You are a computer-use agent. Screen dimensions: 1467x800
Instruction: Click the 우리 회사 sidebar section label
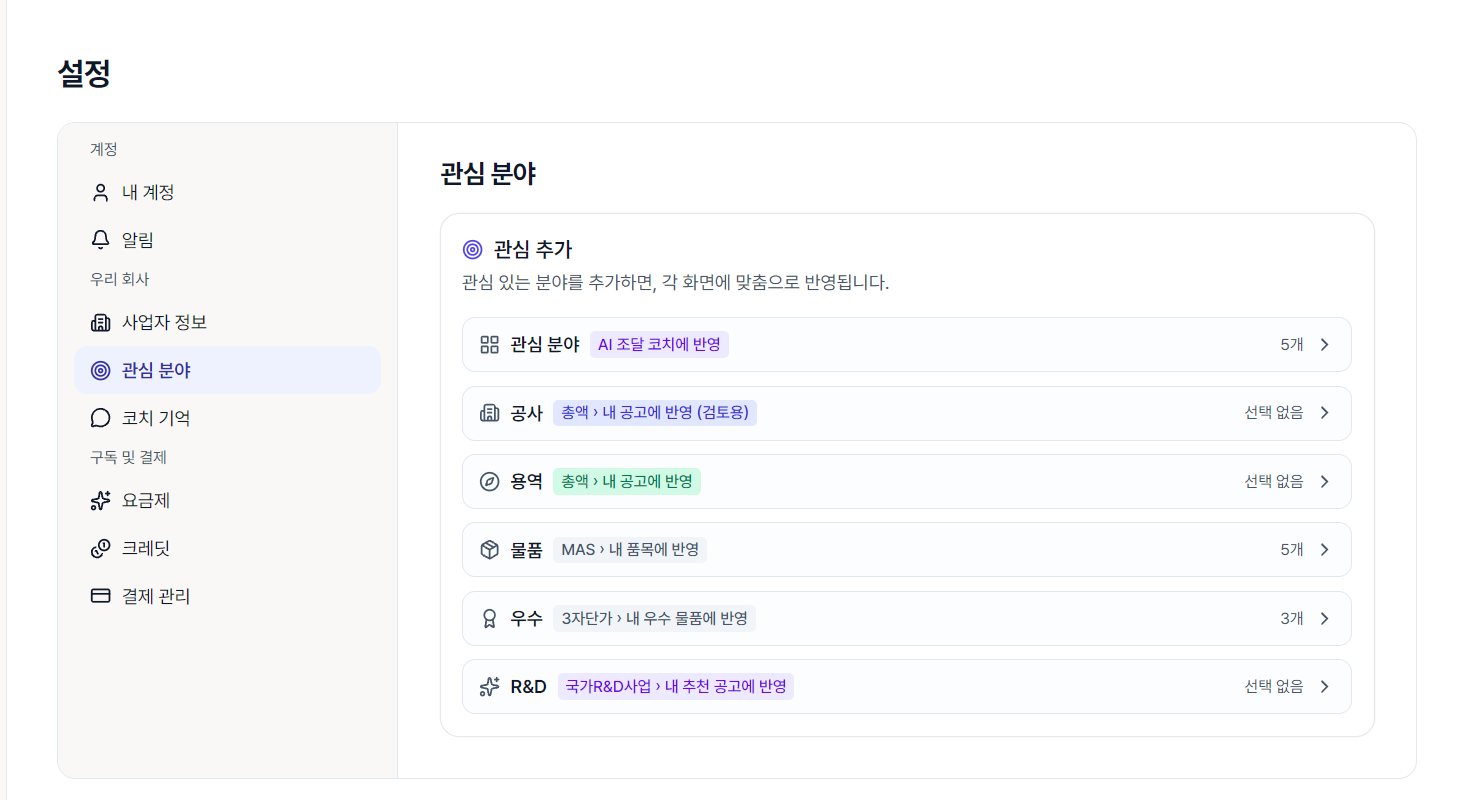119,279
